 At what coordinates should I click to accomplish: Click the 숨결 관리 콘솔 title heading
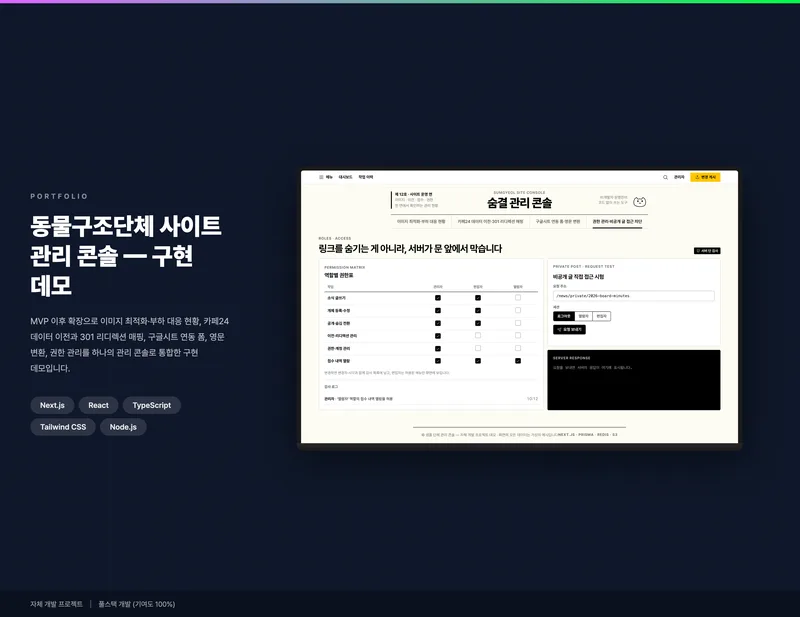[x=519, y=203]
